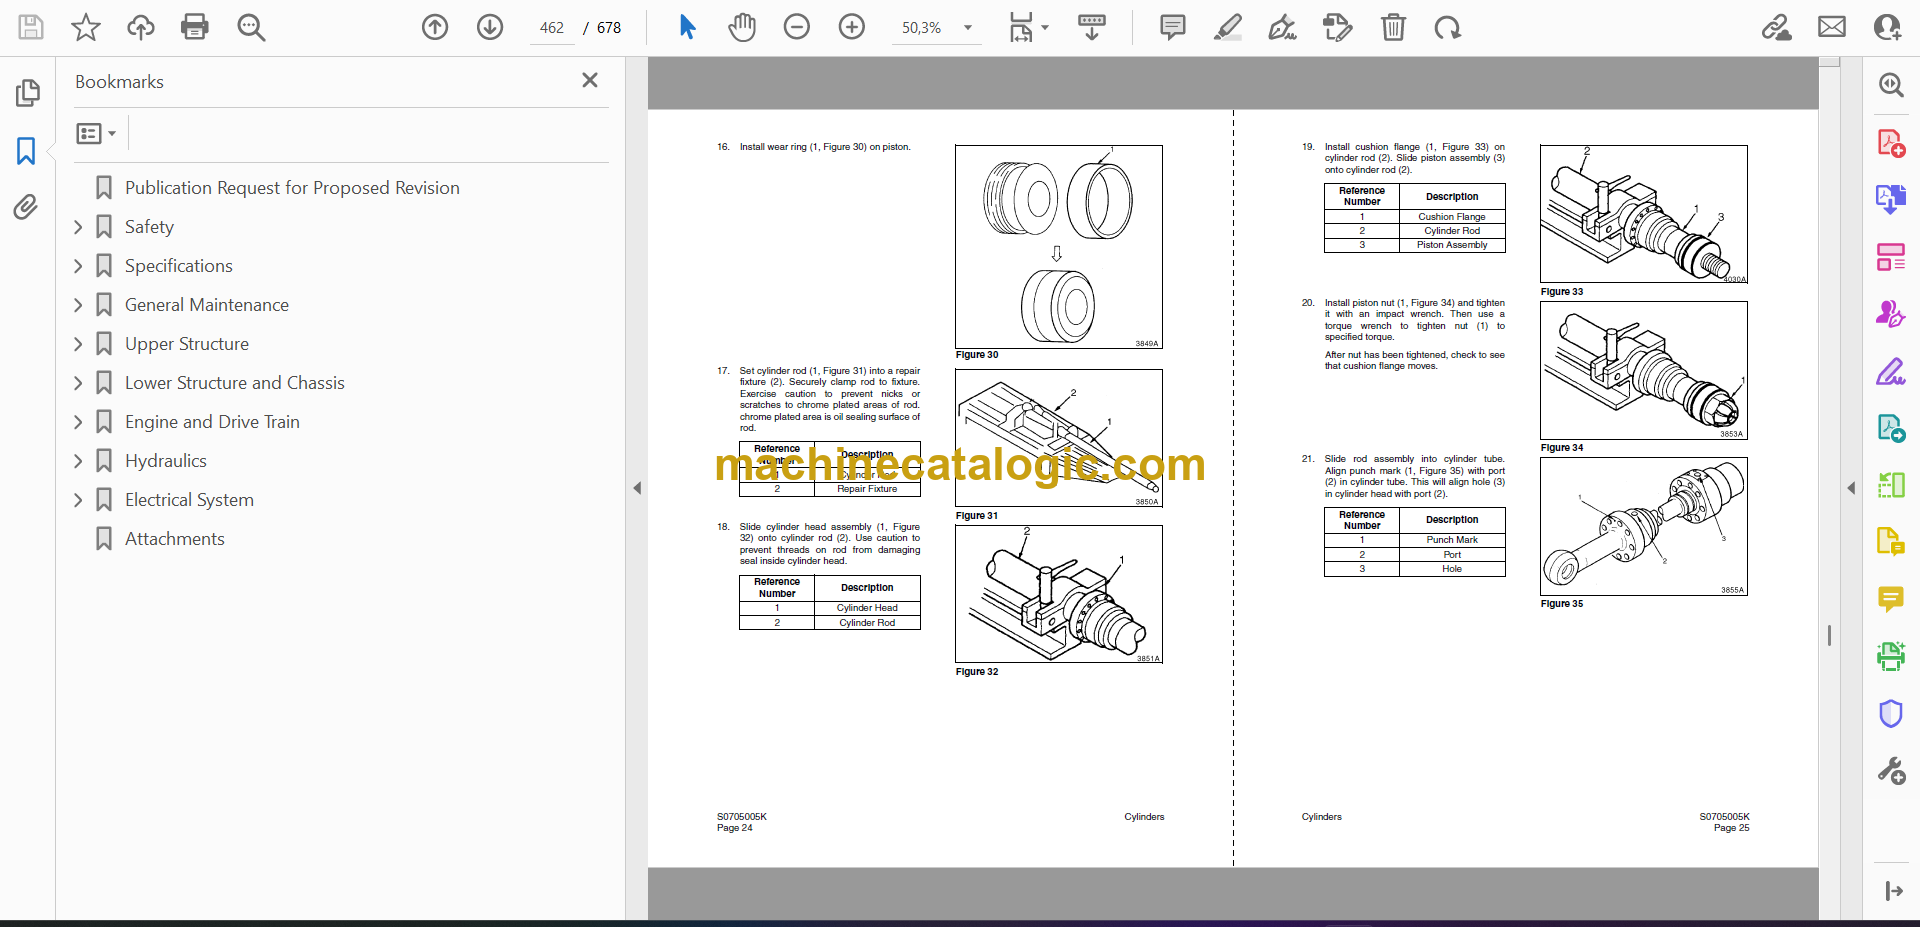The height and width of the screenshot is (927, 1920).
Task: Open the attachments paperclip panel
Action: 26,207
